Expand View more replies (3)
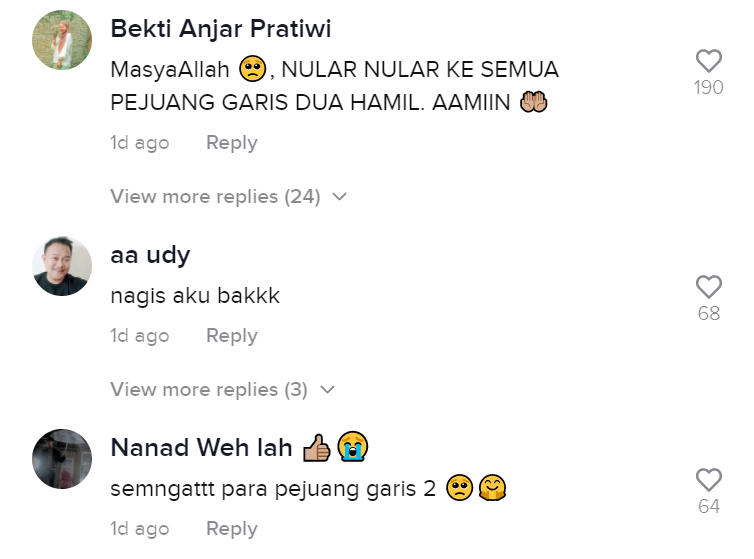 point(222,389)
